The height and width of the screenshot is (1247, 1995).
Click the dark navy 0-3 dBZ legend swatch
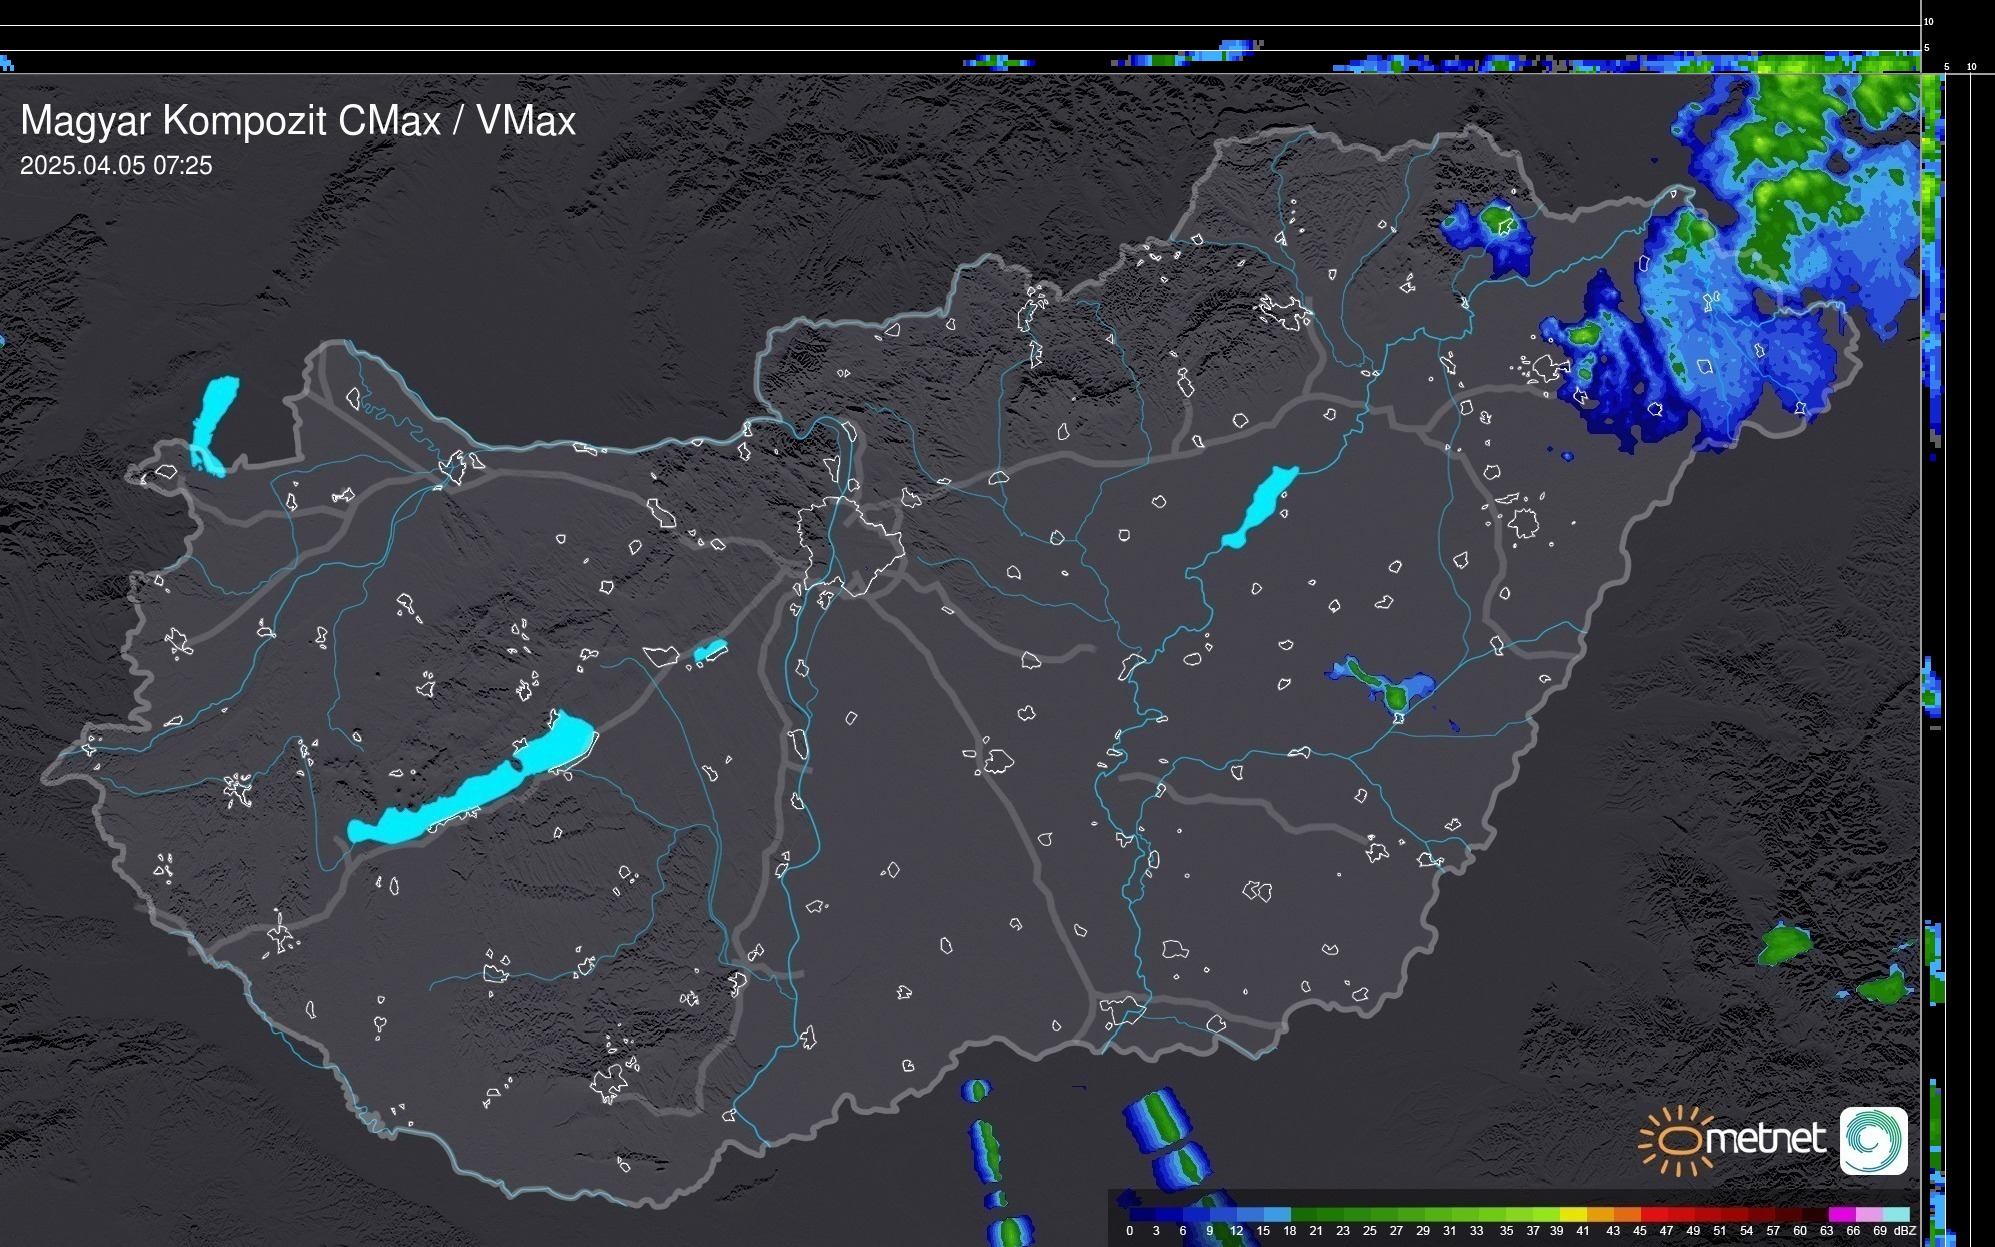point(1143,1214)
